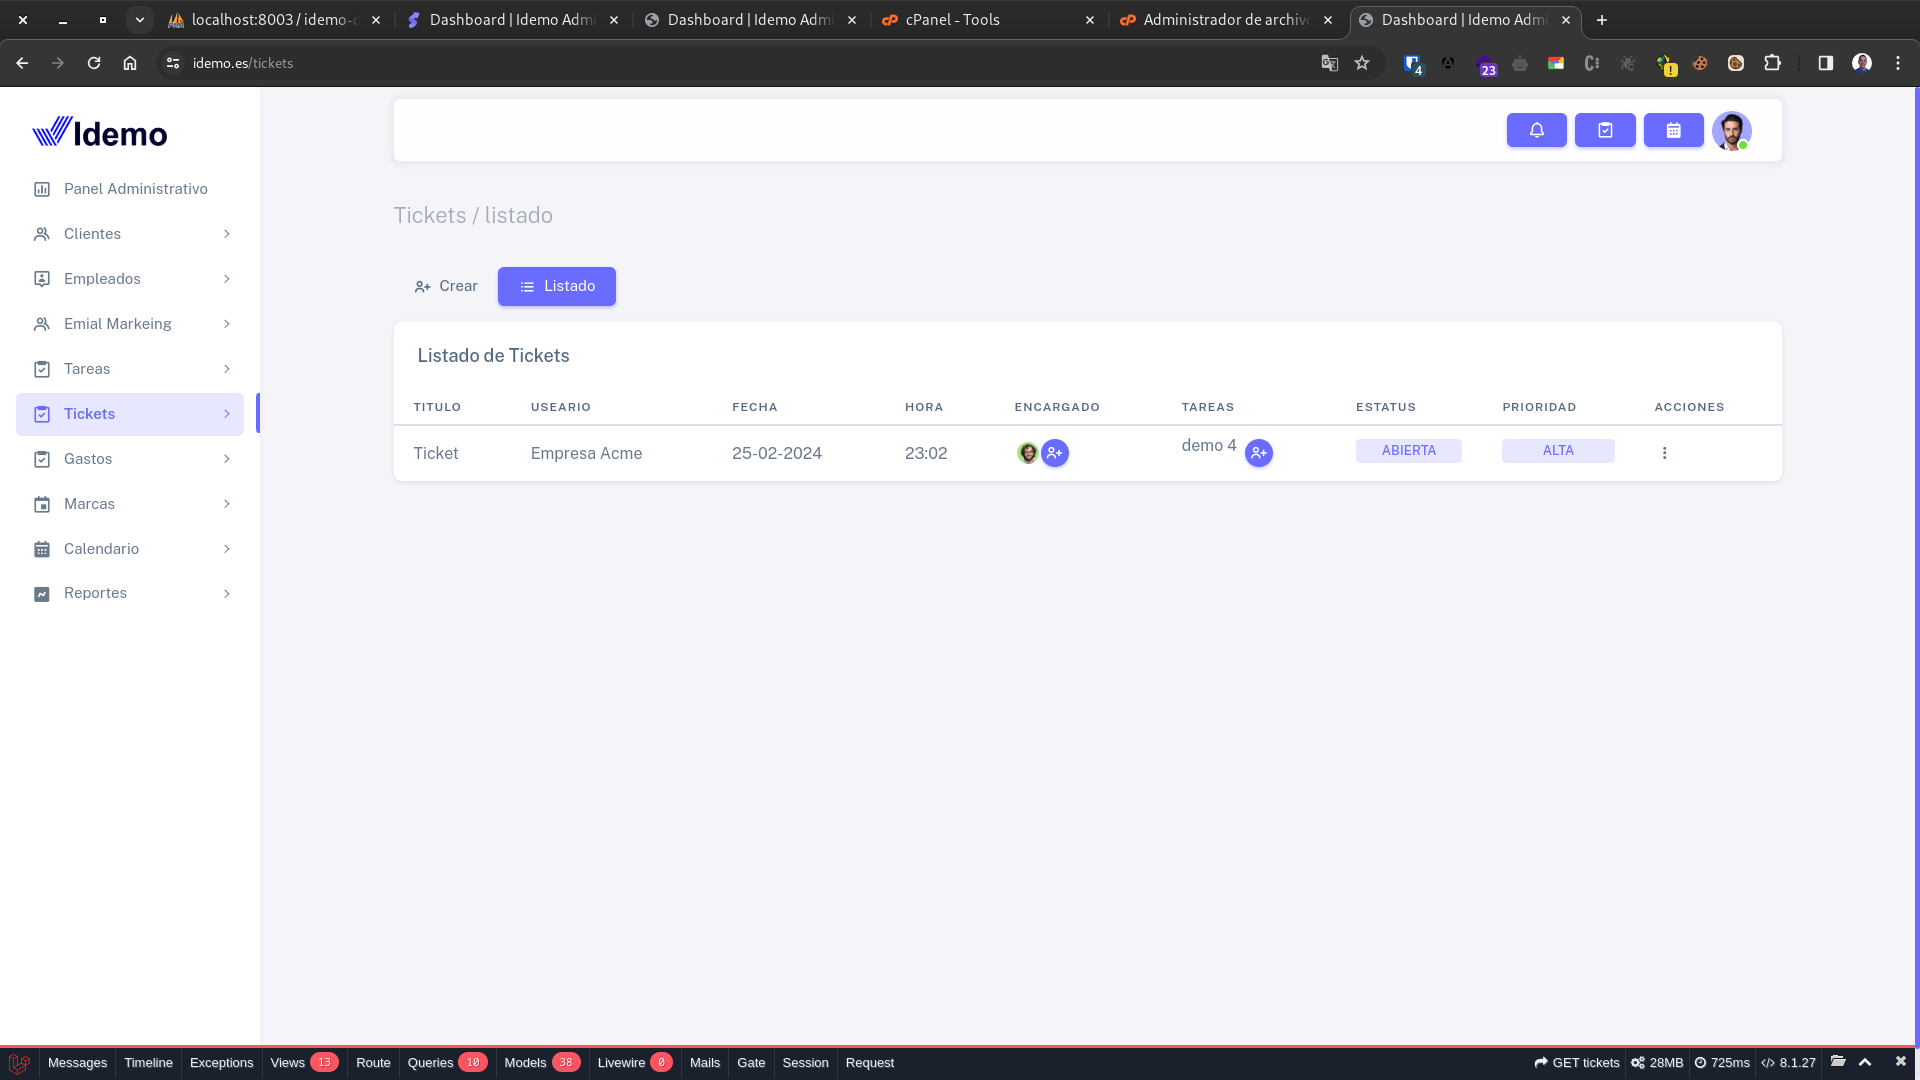Expand the Empleados sidebar submenu
This screenshot has height=1080, width=1920.
pyautogui.click(x=130, y=279)
